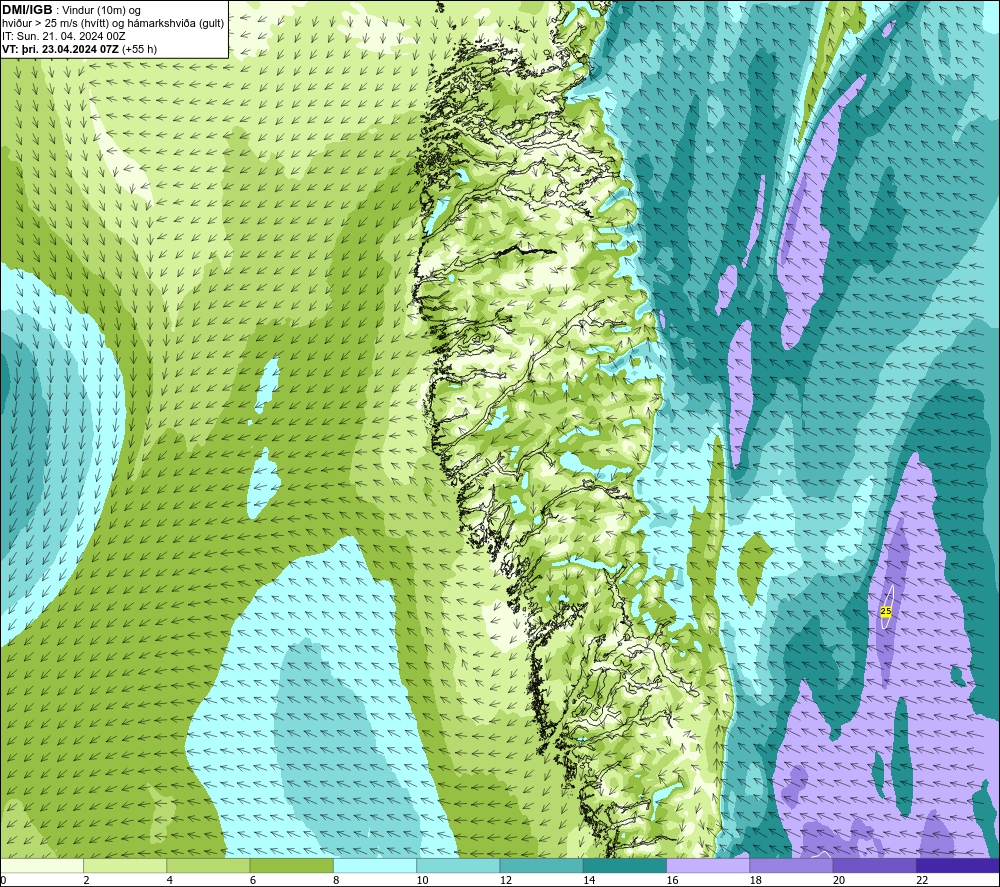Click the teal 12–14 m/s legend swatch
Screen dimensions: 1000x887
pyautogui.click(x=541, y=866)
